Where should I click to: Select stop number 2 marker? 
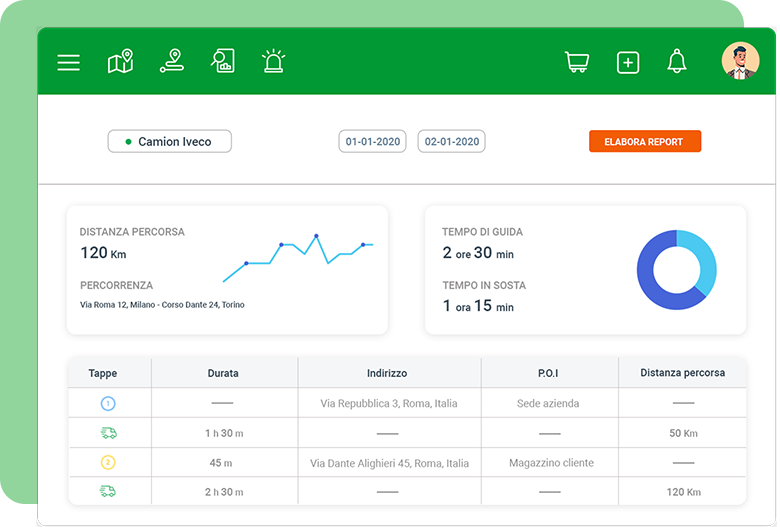[x=108, y=462]
